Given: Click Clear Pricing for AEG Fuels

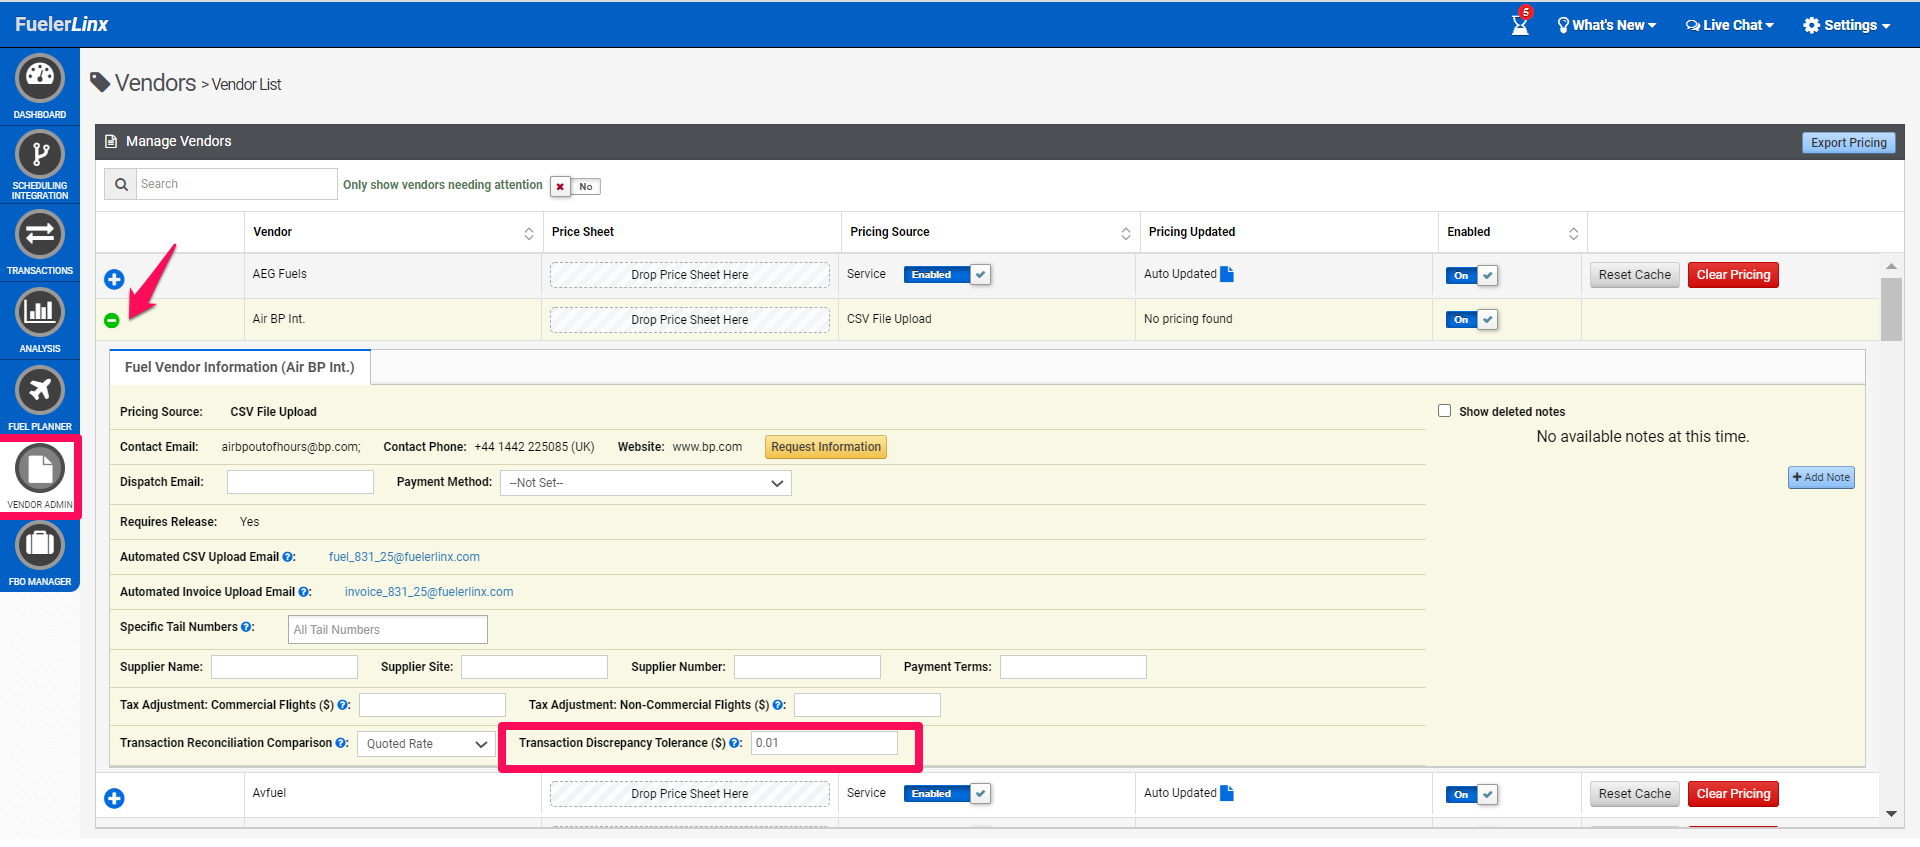Looking at the screenshot, I should tap(1733, 275).
